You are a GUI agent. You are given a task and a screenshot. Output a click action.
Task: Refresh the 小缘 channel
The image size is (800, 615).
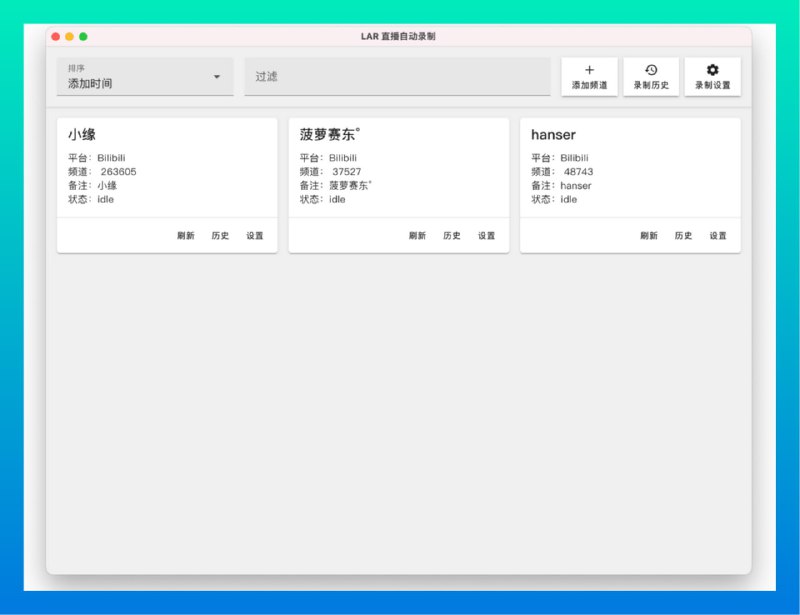[x=186, y=236]
